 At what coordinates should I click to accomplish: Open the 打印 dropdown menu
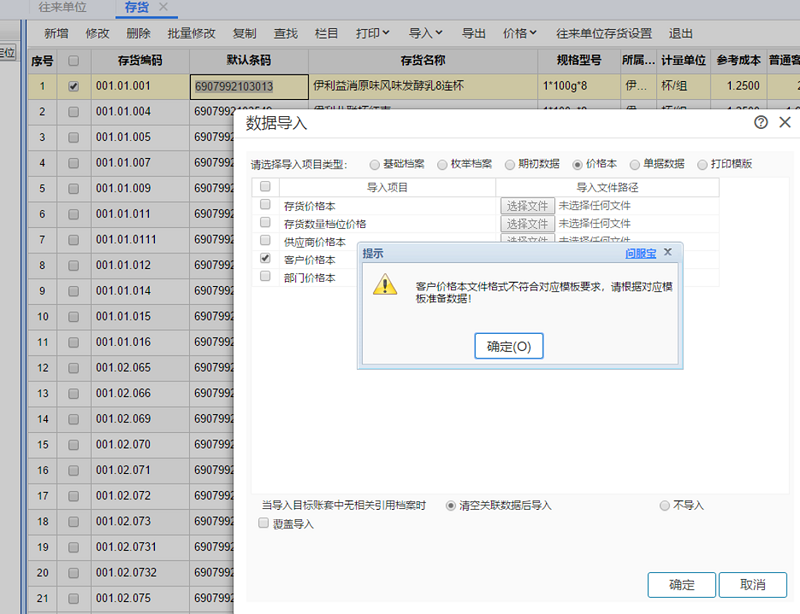(x=372, y=34)
